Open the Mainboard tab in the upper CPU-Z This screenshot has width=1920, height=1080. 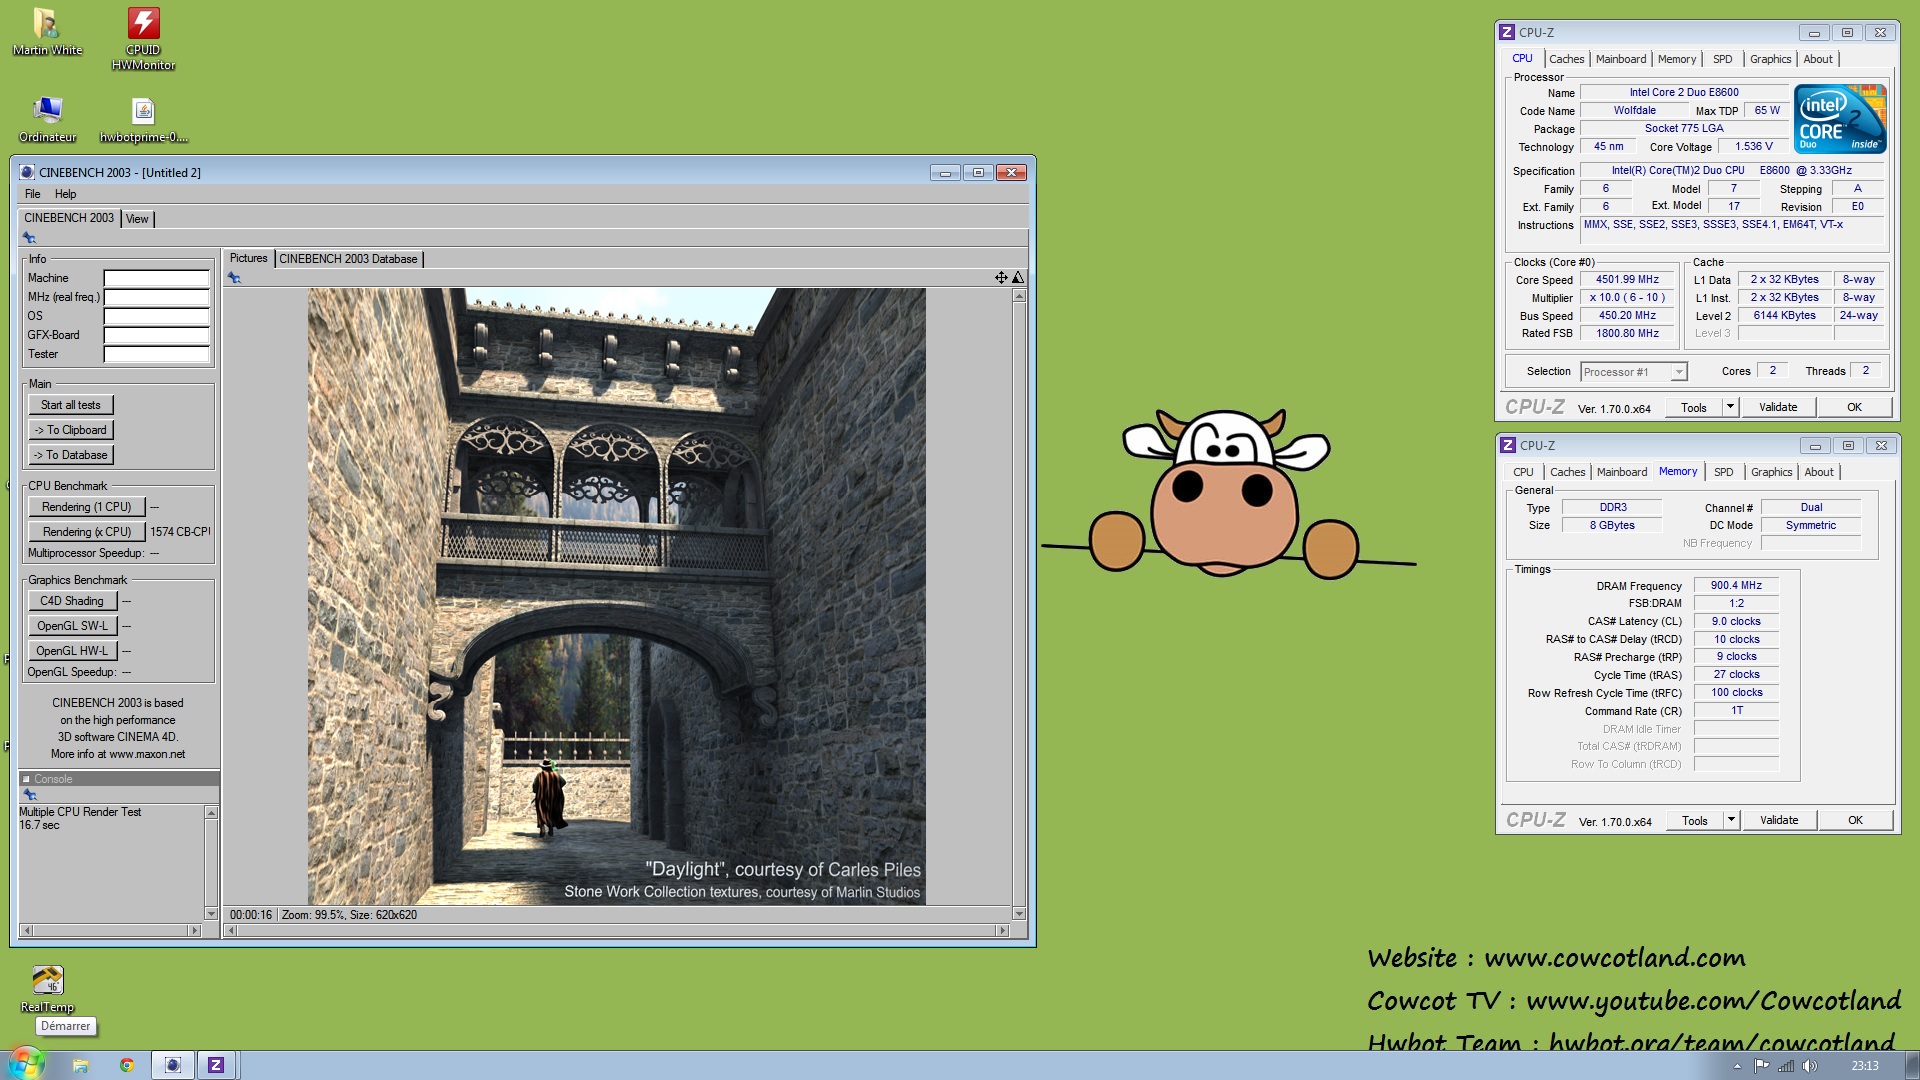click(1621, 59)
